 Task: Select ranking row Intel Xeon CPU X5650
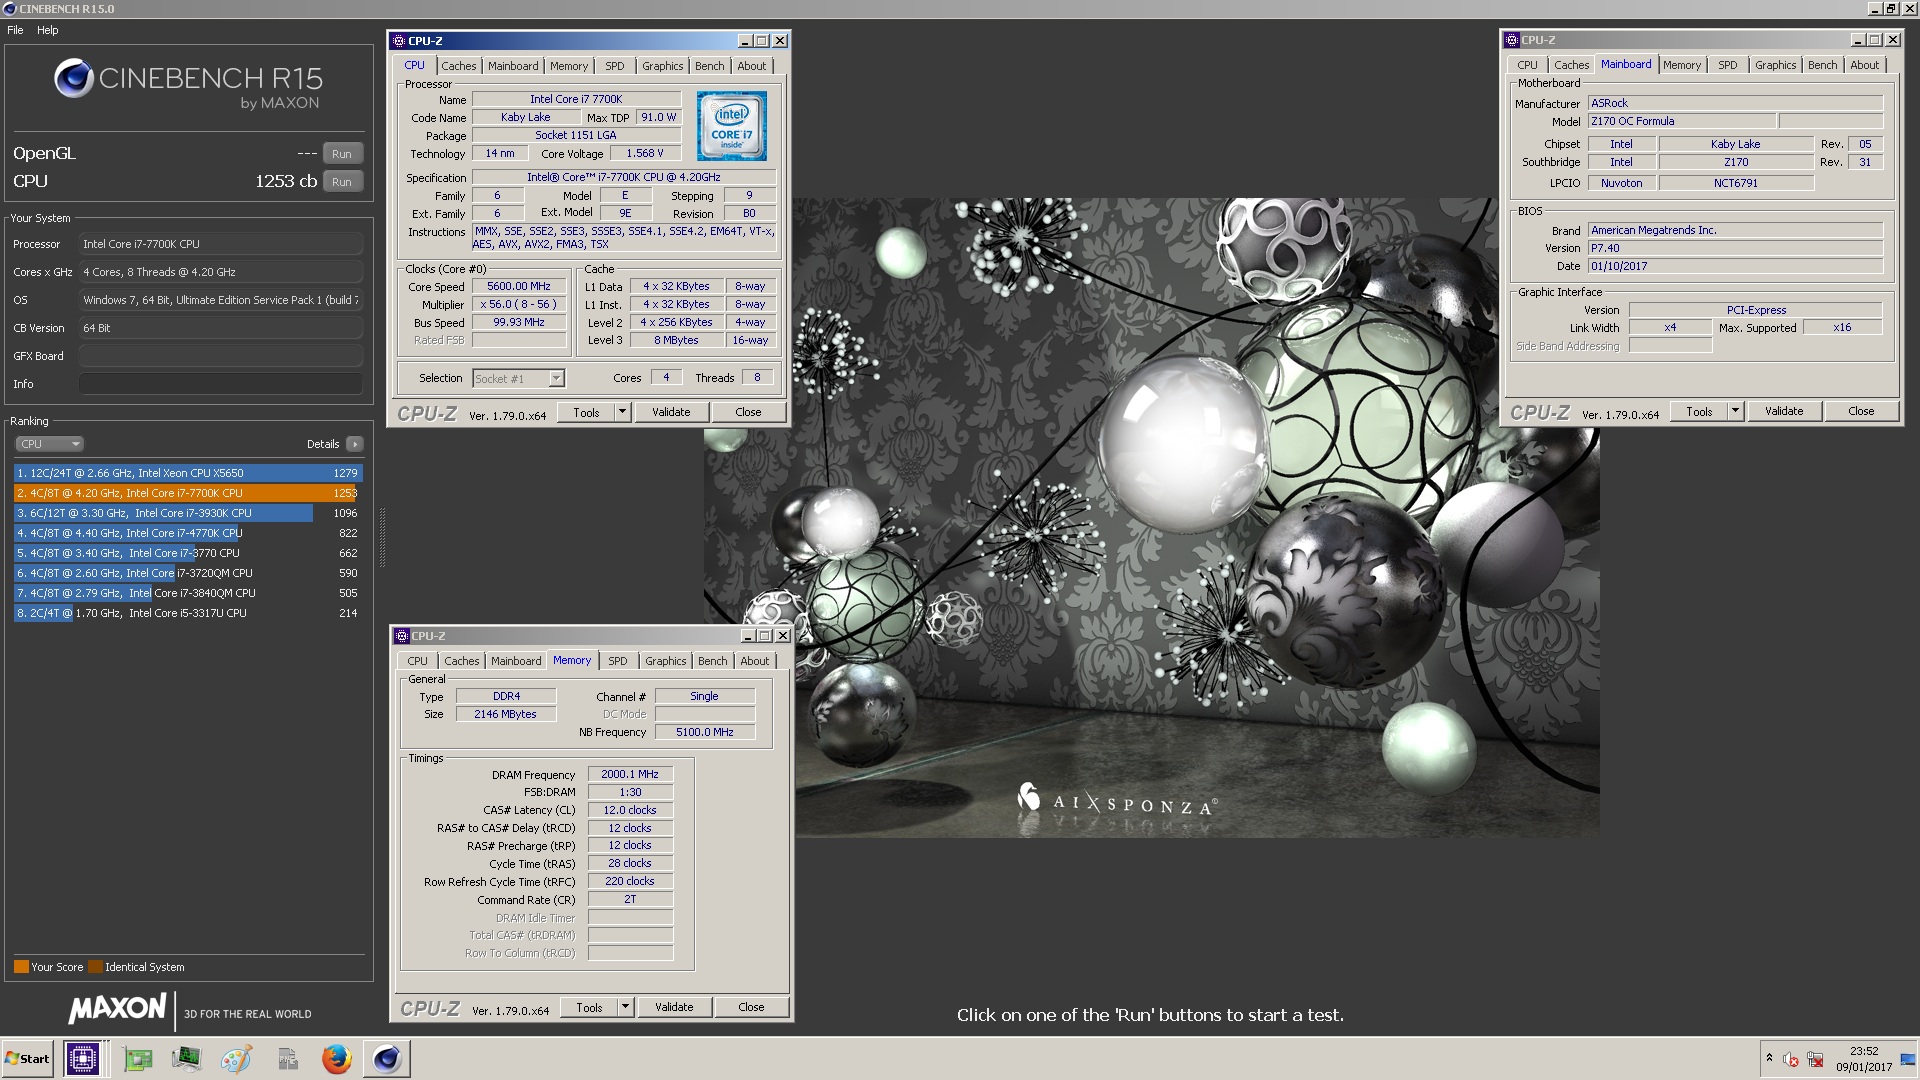pos(188,473)
